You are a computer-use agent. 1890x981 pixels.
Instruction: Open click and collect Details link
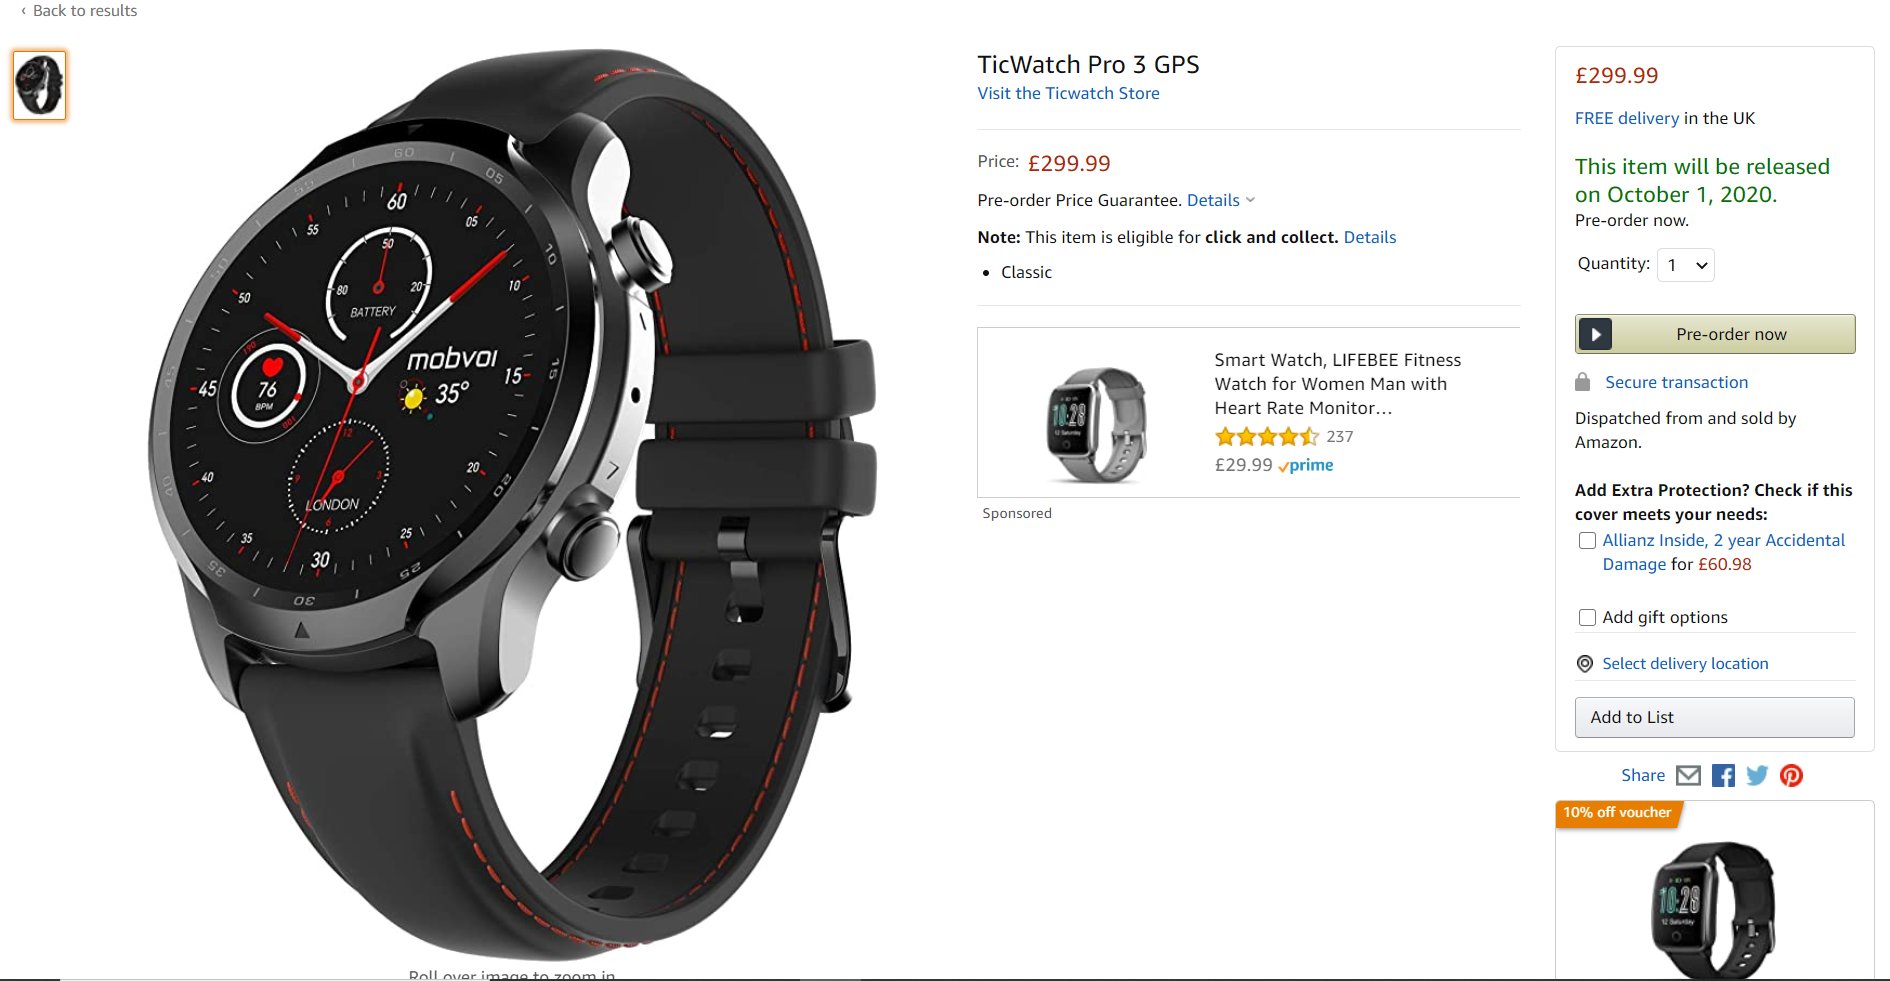tap(1369, 237)
